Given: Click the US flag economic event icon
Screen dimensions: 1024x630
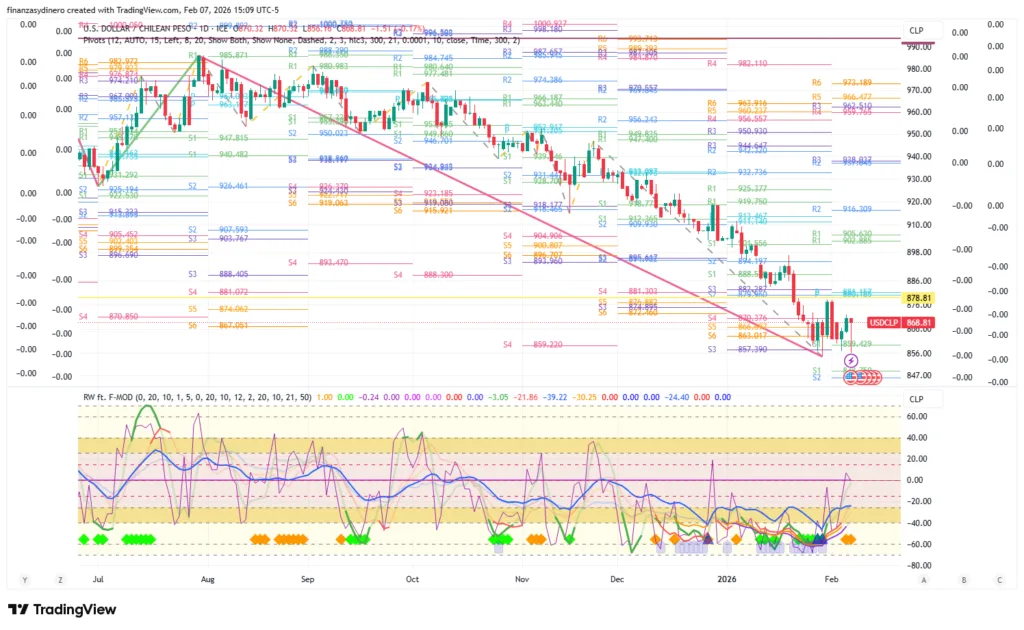Looking at the screenshot, I should click(852, 376).
